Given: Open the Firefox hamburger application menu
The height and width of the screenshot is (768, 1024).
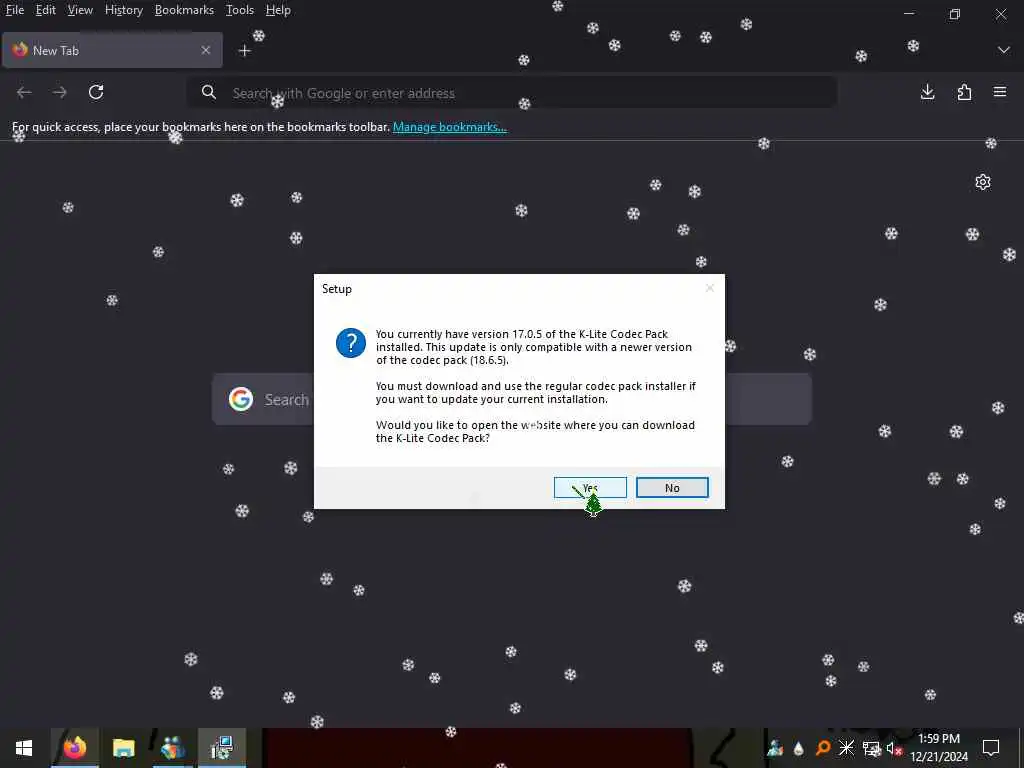Looking at the screenshot, I should 1000,92.
